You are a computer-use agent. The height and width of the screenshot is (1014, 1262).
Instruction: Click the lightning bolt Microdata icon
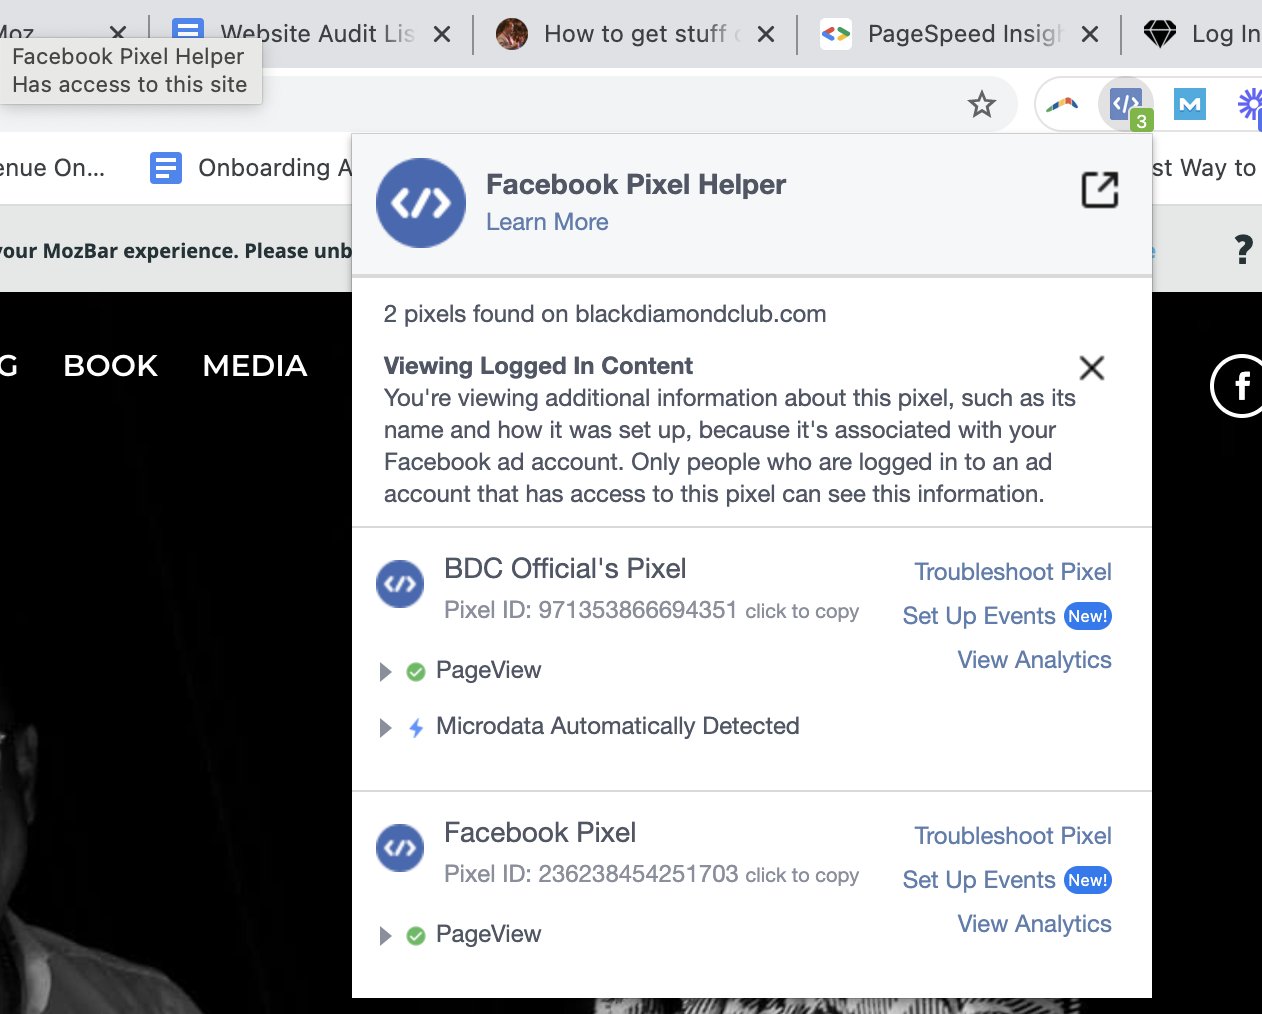[416, 728]
